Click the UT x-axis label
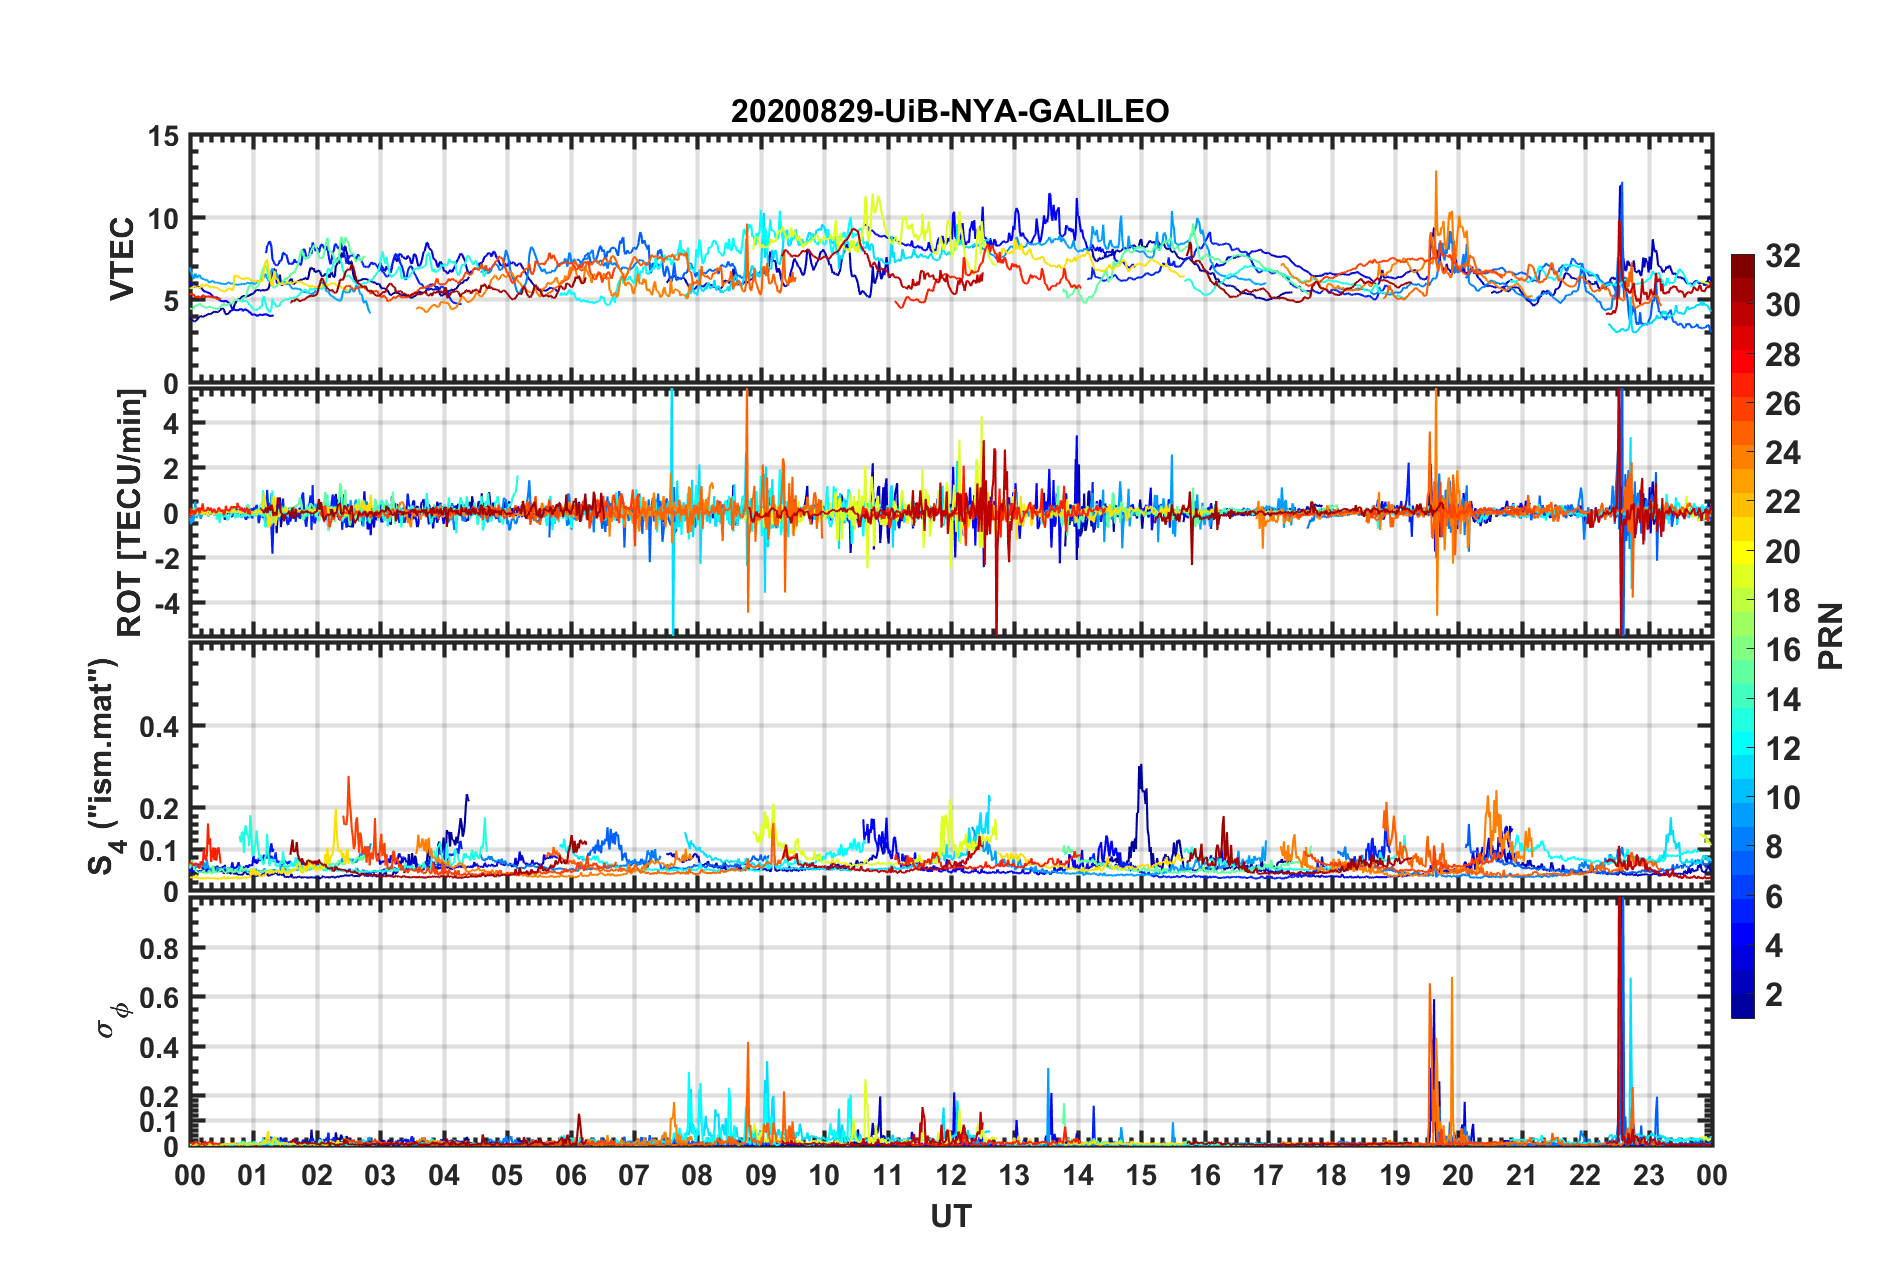The height and width of the screenshot is (1272, 1902). click(x=950, y=1216)
